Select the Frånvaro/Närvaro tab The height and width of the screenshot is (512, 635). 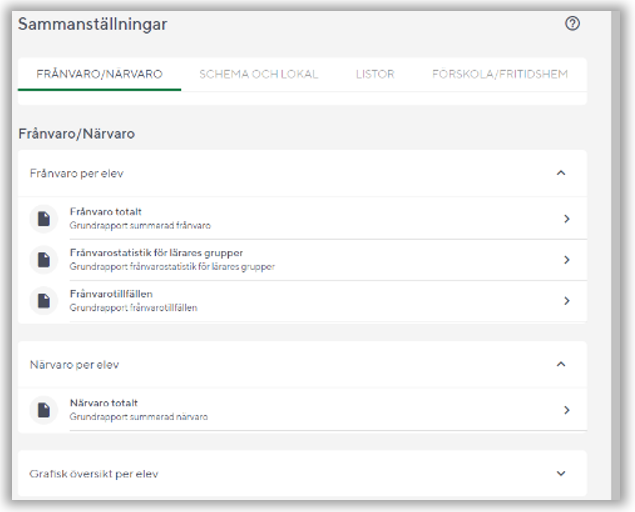(x=99, y=75)
